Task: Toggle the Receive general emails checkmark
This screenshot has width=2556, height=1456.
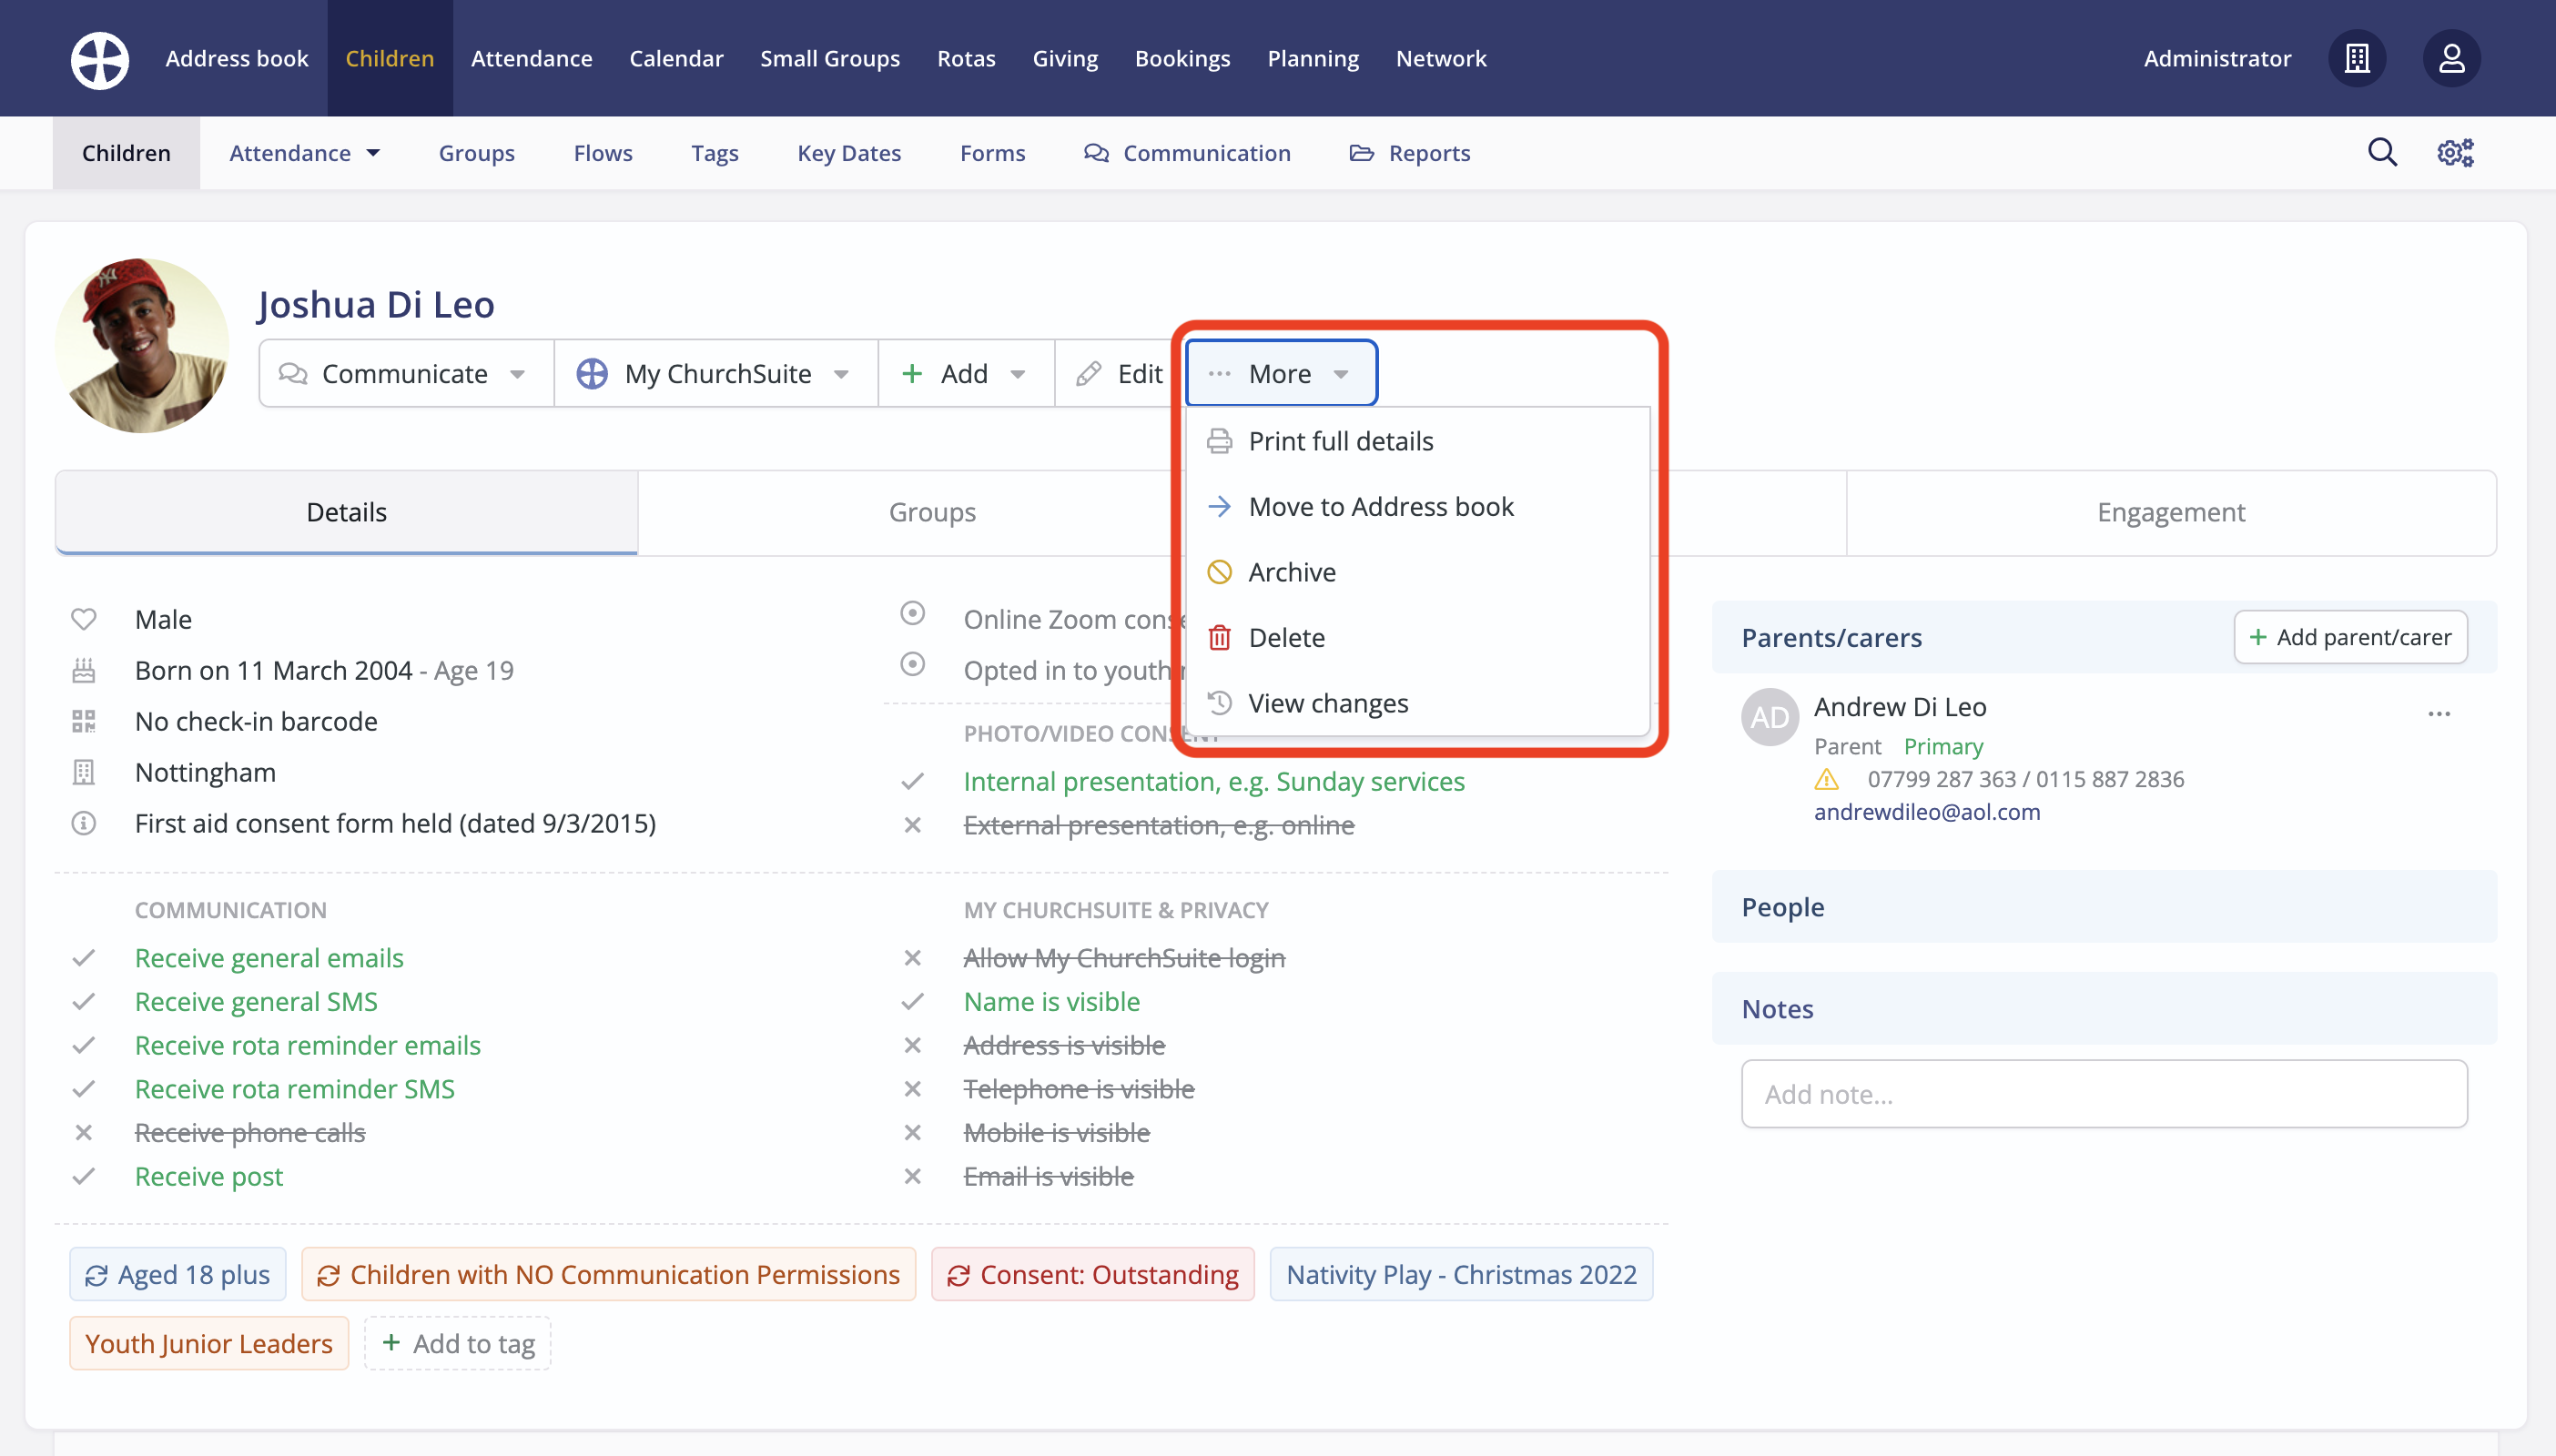Action: (x=84, y=958)
